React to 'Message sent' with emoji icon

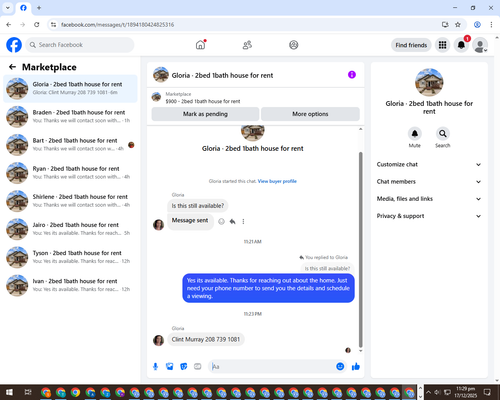(x=221, y=221)
